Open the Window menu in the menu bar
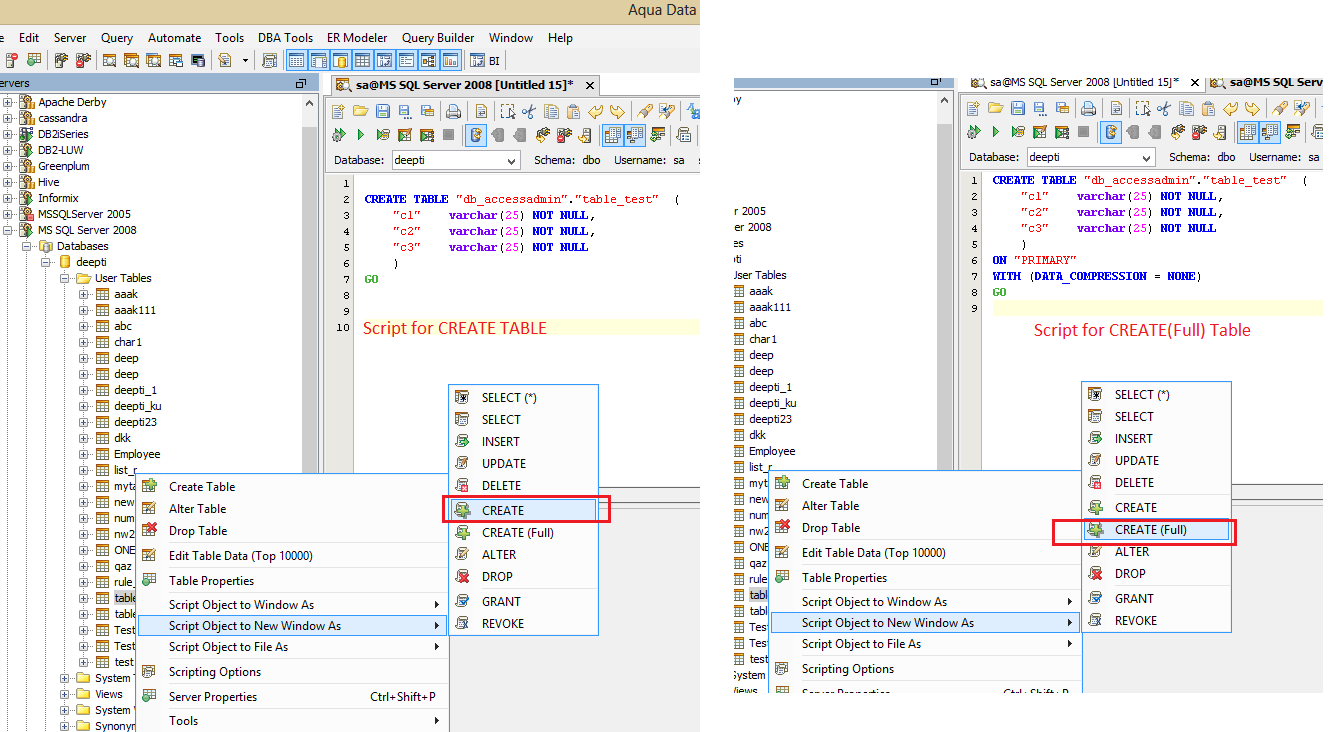The image size is (1331, 732). click(511, 38)
